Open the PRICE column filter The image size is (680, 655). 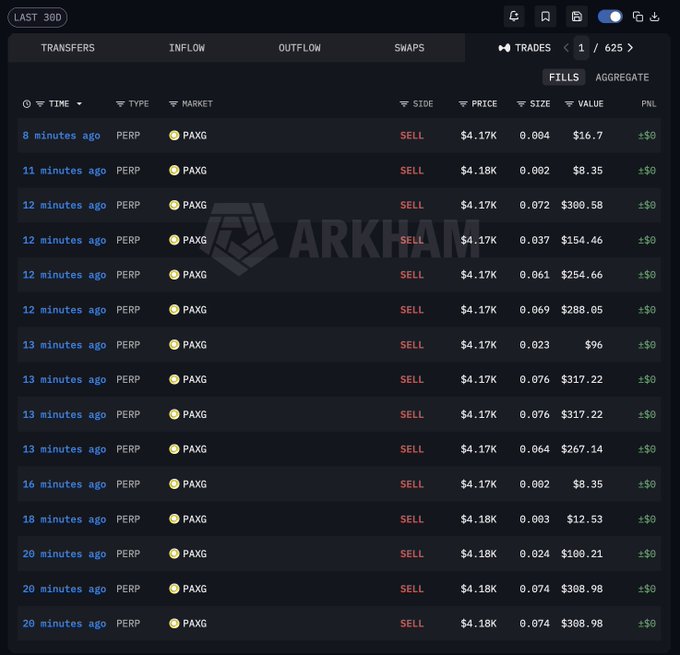[x=463, y=104]
